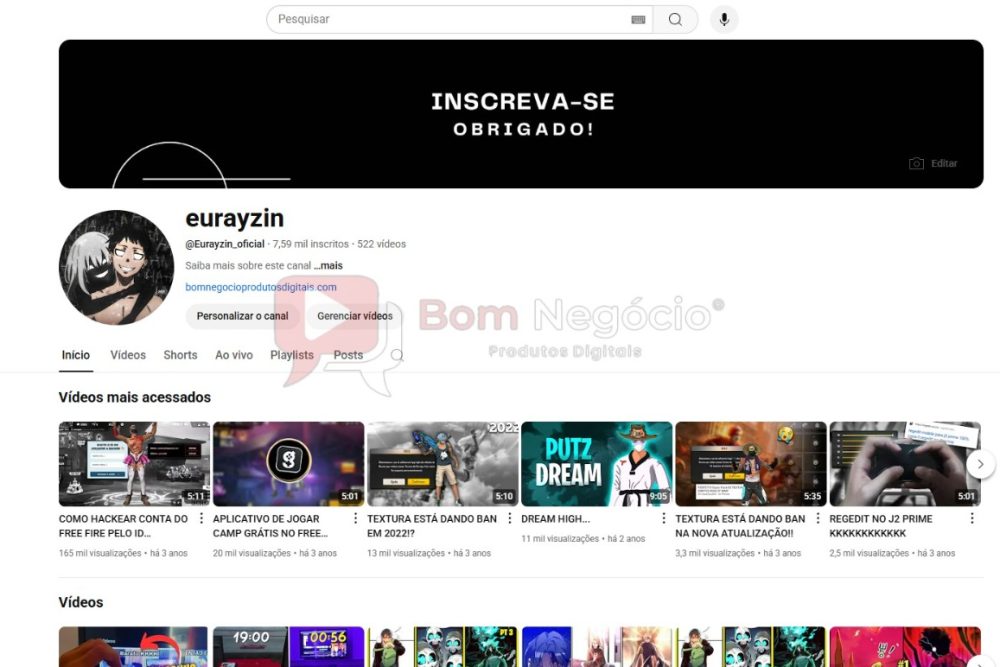Click the 165 mil visualizações text
1000x667 pixels.
point(100,553)
